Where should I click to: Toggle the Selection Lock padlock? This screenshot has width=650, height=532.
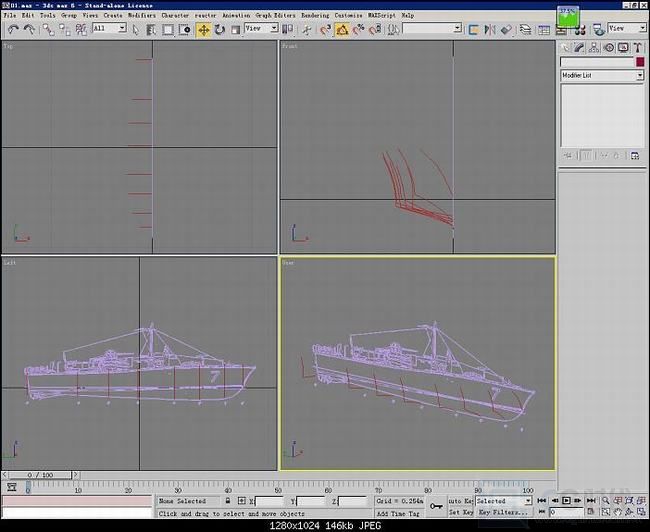228,501
